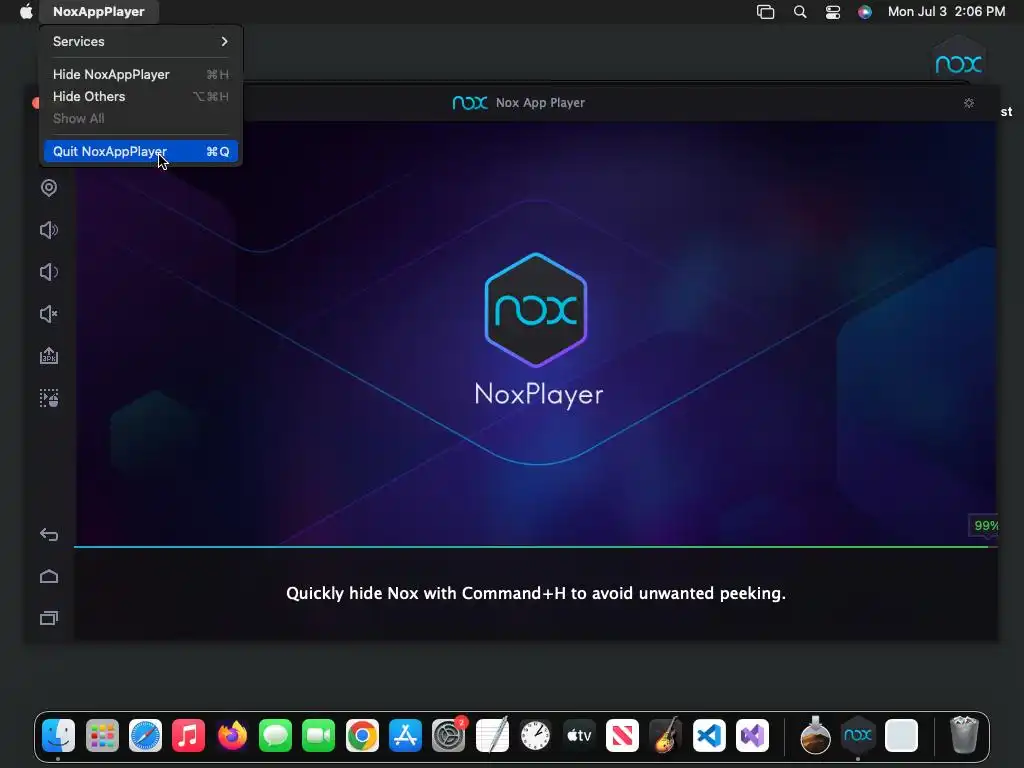Image resolution: width=1024 pixels, height=768 pixels.
Task: Open the Trash from the Dock
Action: 964,735
